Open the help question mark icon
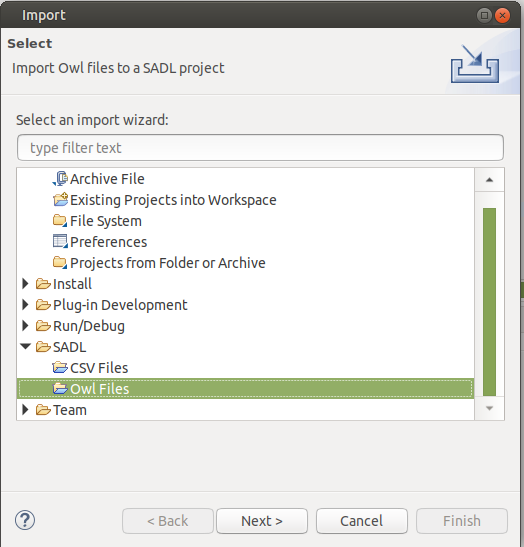The image size is (524, 547). (25, 520)
